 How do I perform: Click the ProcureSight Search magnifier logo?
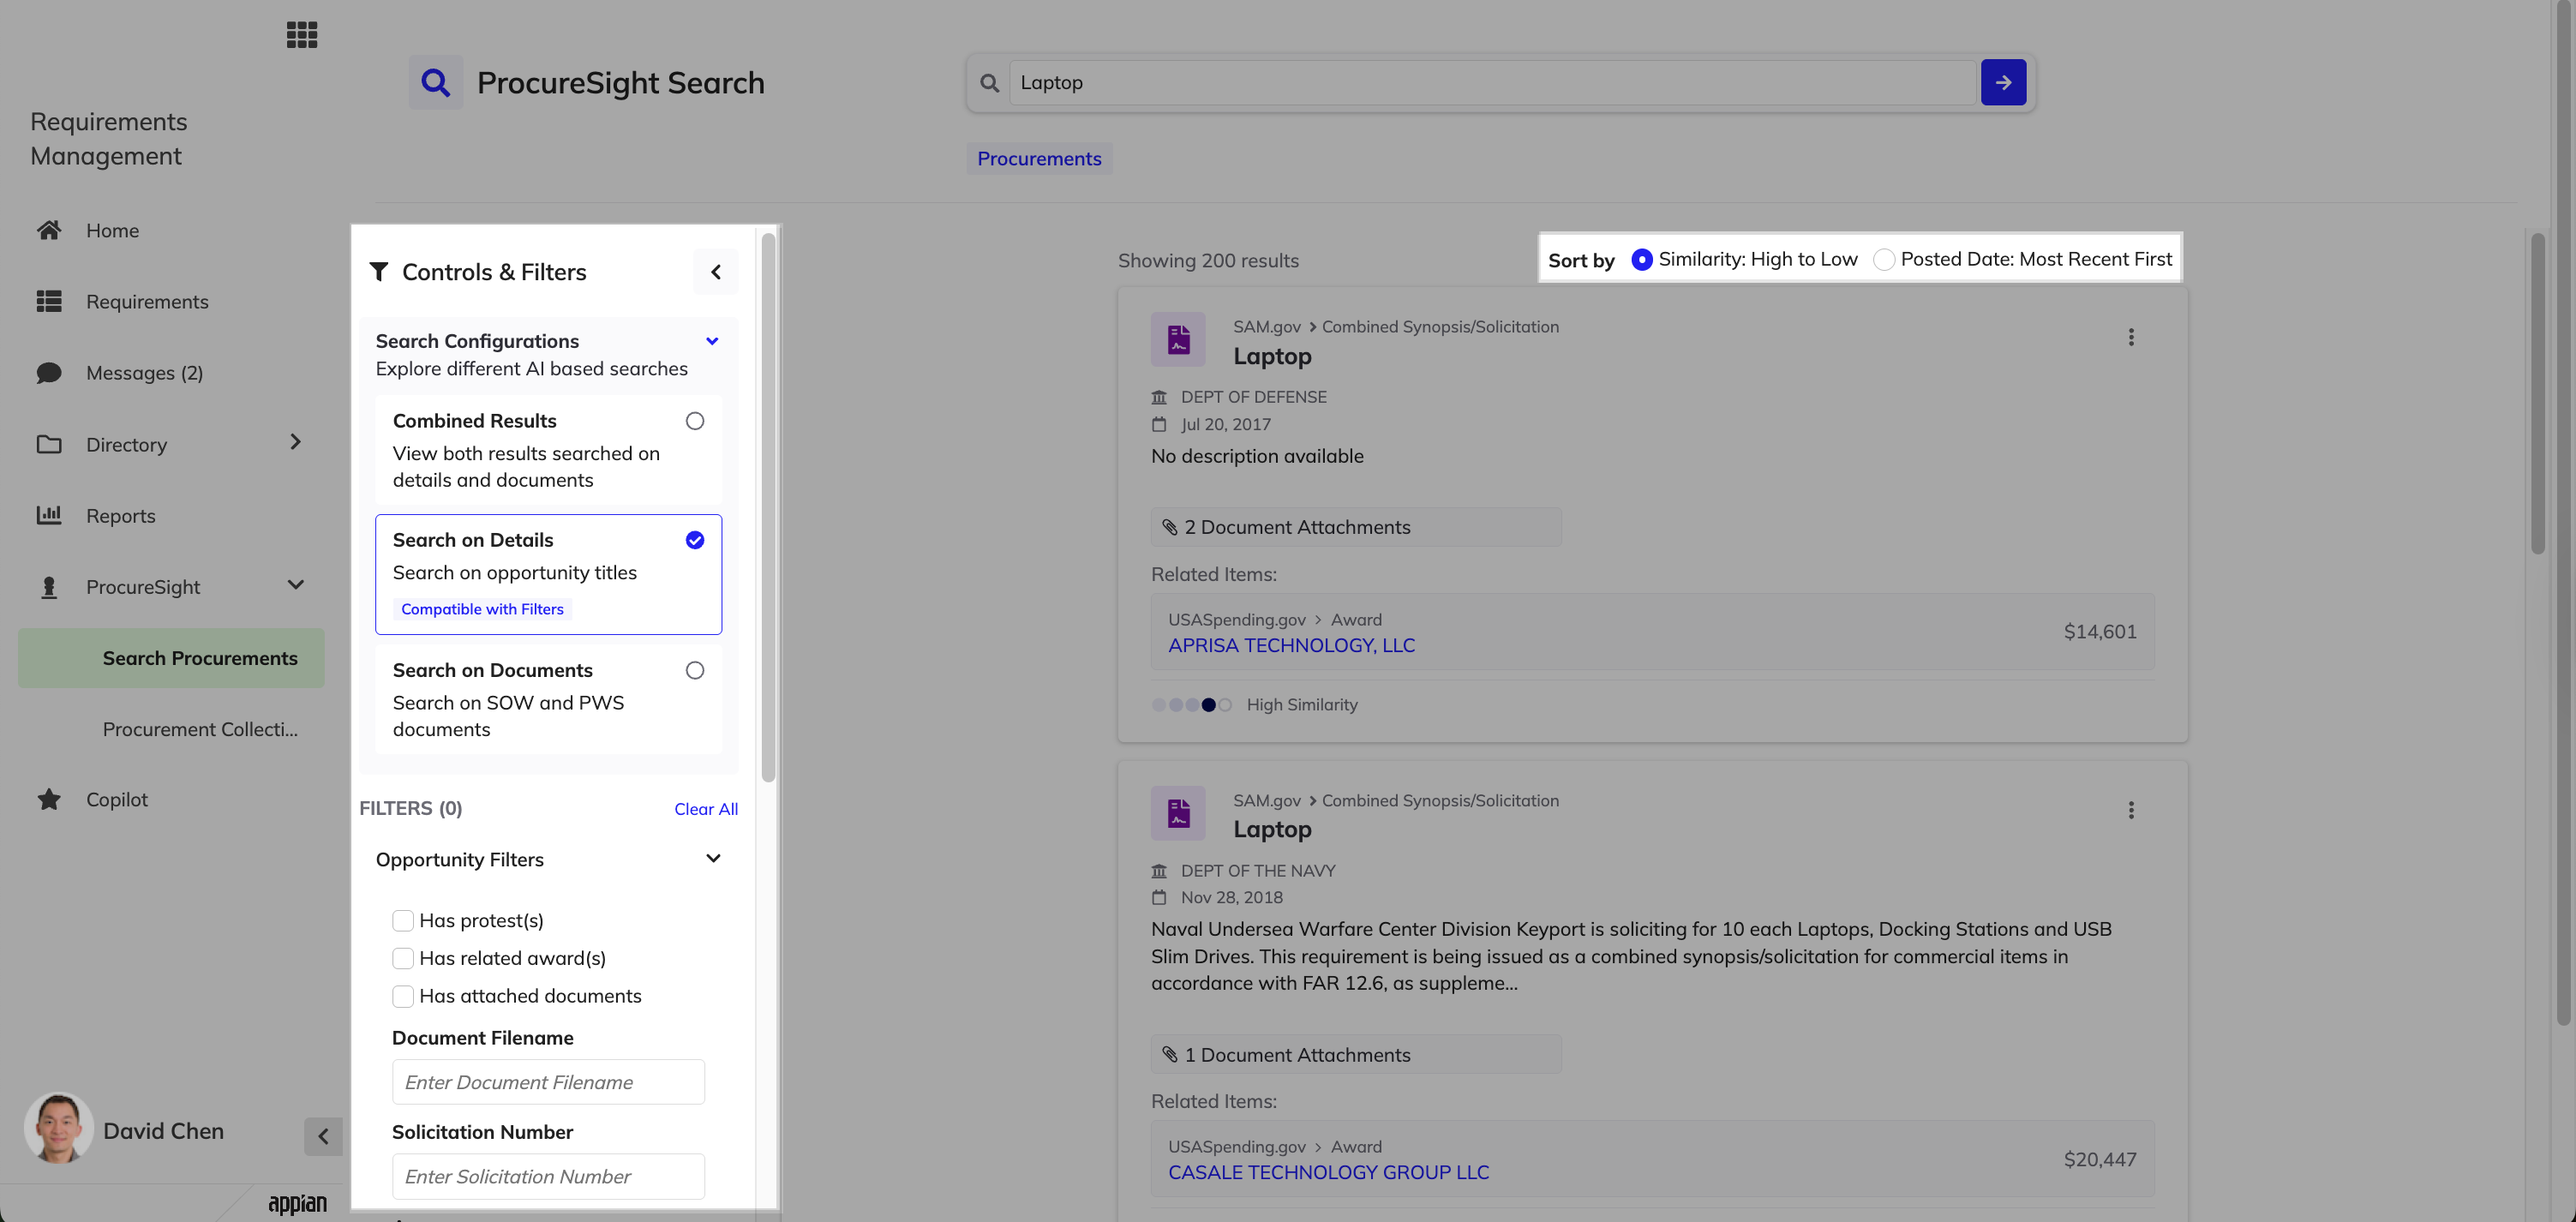tap(435, 82)
